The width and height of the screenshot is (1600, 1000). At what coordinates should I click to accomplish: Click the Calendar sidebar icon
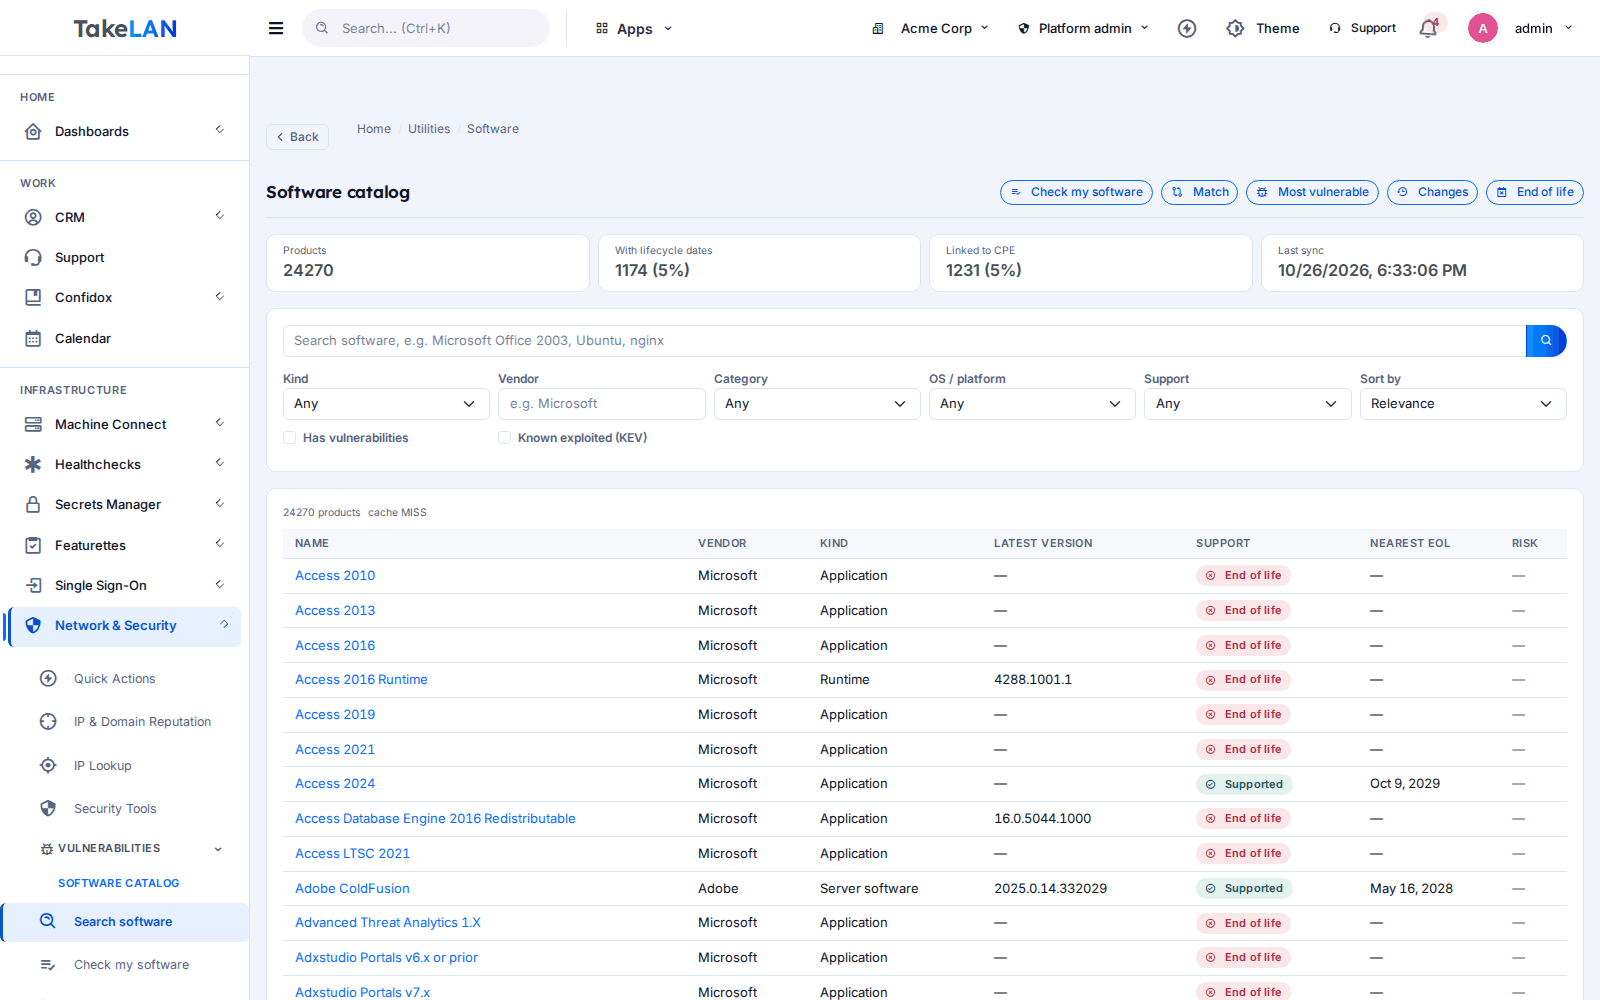(x=33, y=338)
